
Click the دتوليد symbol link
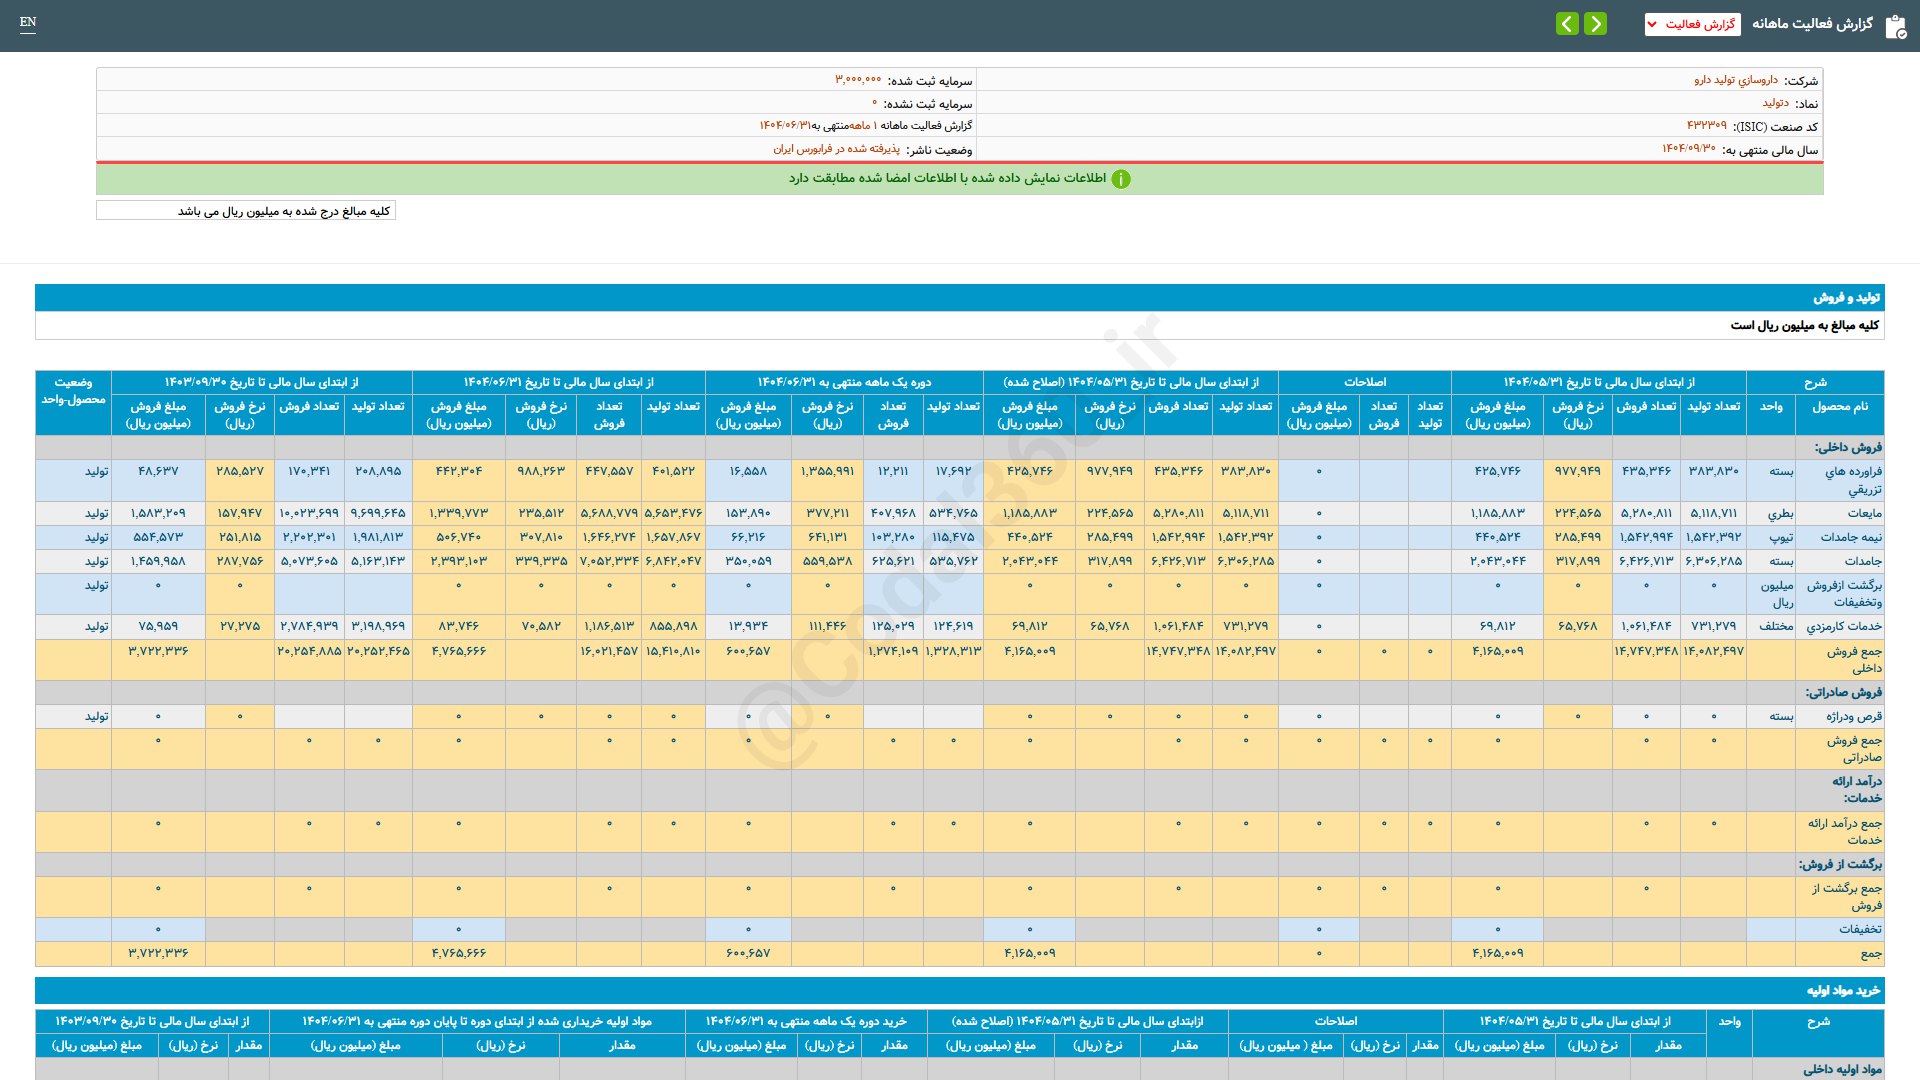tap(1775, 103)
